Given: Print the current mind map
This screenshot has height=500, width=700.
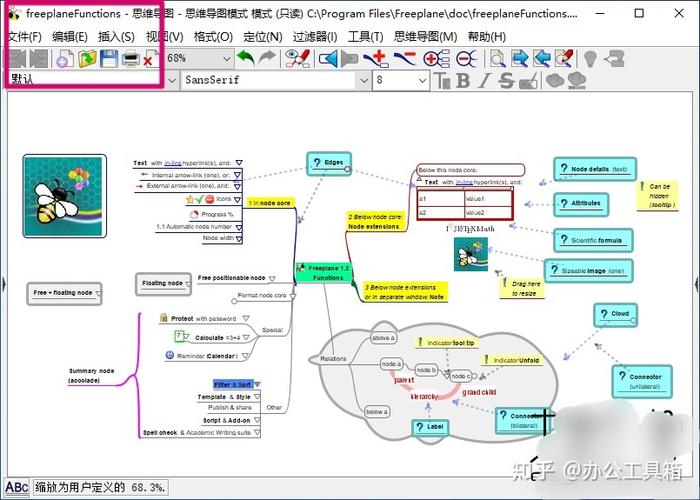Looking at the screenshot, I should tap(131, 58).
